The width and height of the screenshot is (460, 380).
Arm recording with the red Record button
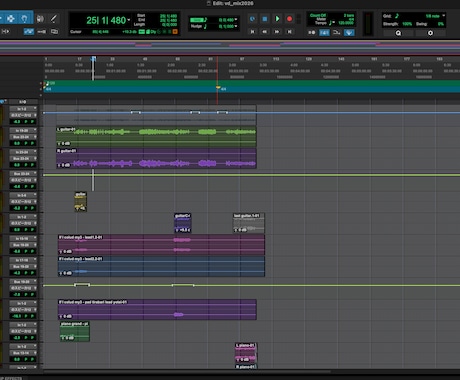(x=289, y=19)
